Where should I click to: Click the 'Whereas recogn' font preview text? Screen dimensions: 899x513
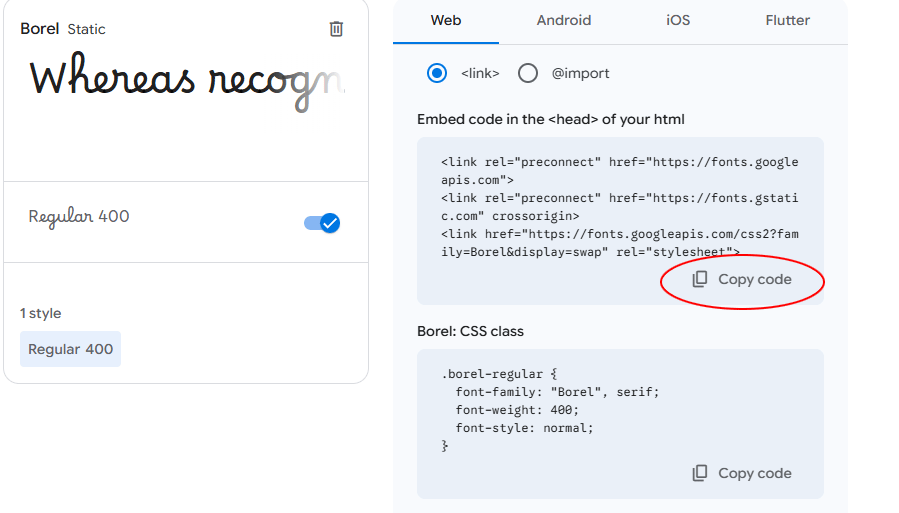point(186,80)
